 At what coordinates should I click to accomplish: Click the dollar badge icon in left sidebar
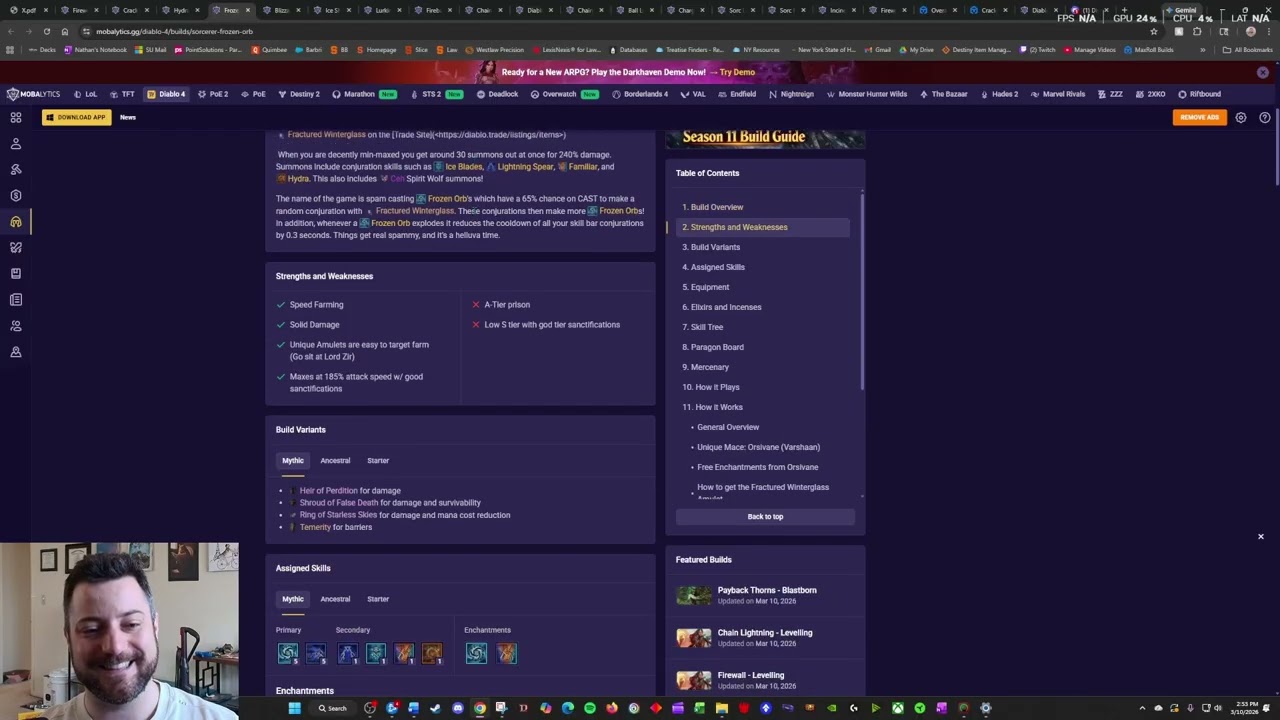pyautogui.click(x=16, y=196)
